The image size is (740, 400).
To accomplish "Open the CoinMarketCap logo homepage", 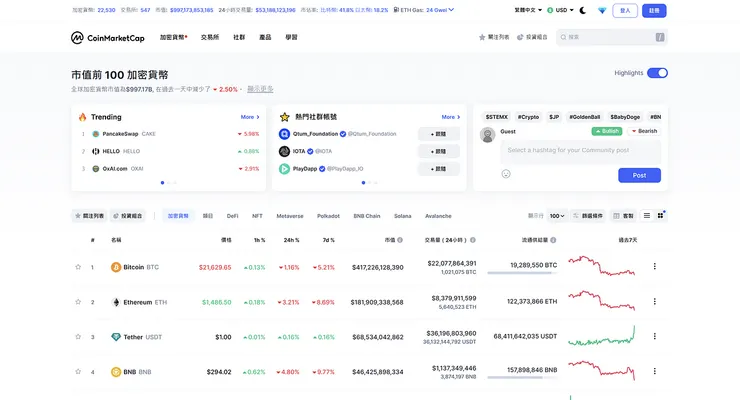I will point(108,38).
